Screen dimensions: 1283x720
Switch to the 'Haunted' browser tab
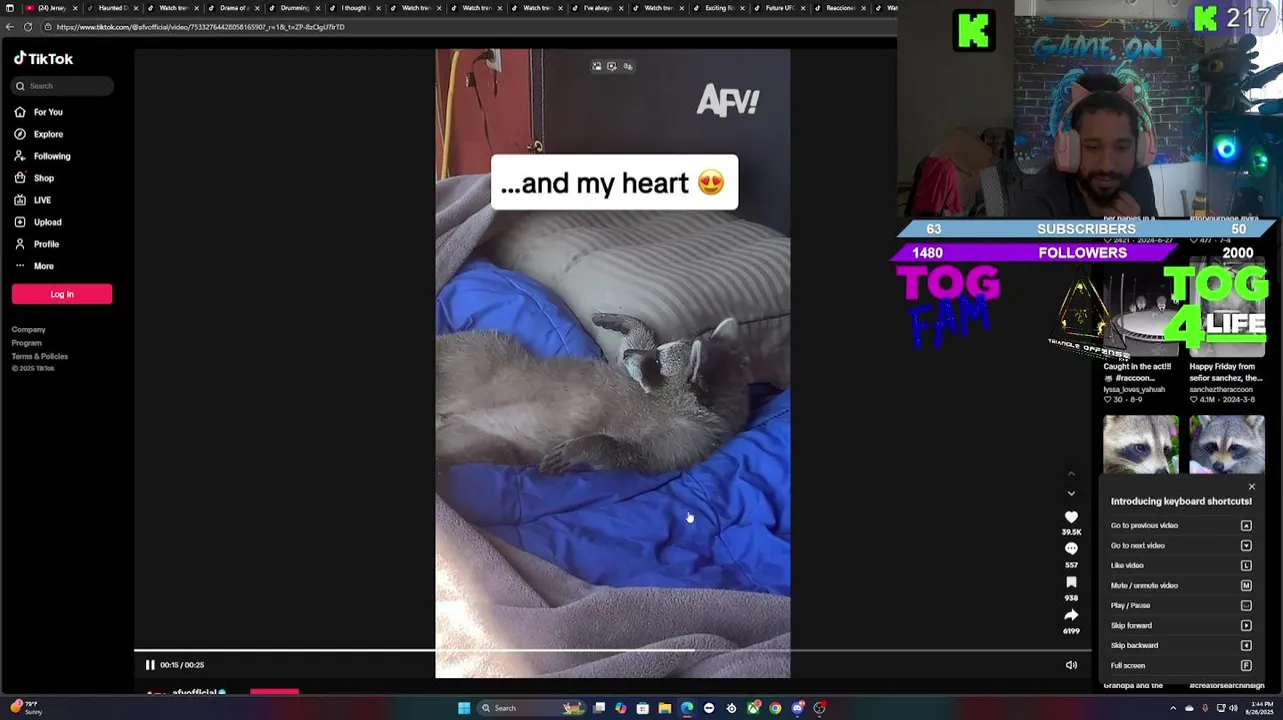112,8
